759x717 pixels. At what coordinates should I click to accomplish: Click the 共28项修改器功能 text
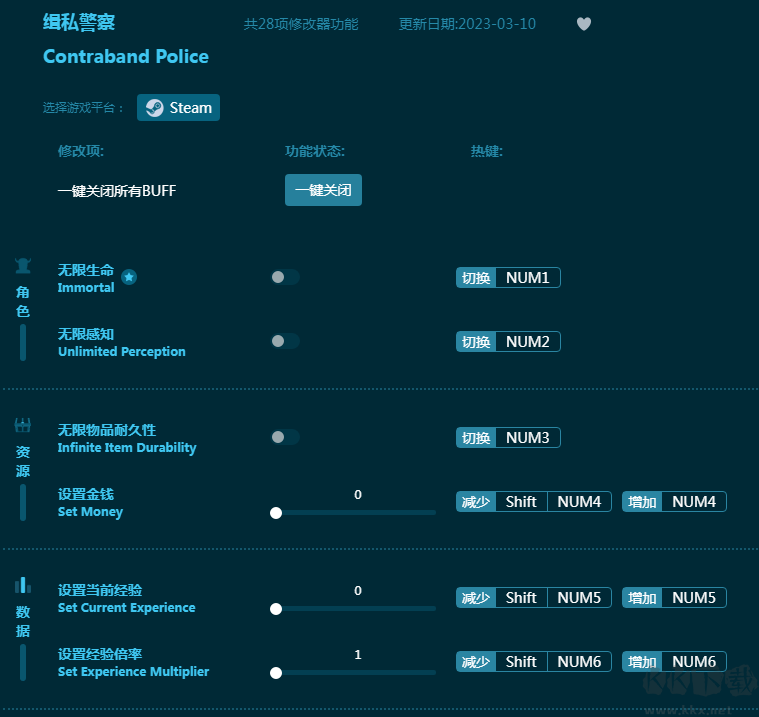pyautogui.click(x=301, y=24)
